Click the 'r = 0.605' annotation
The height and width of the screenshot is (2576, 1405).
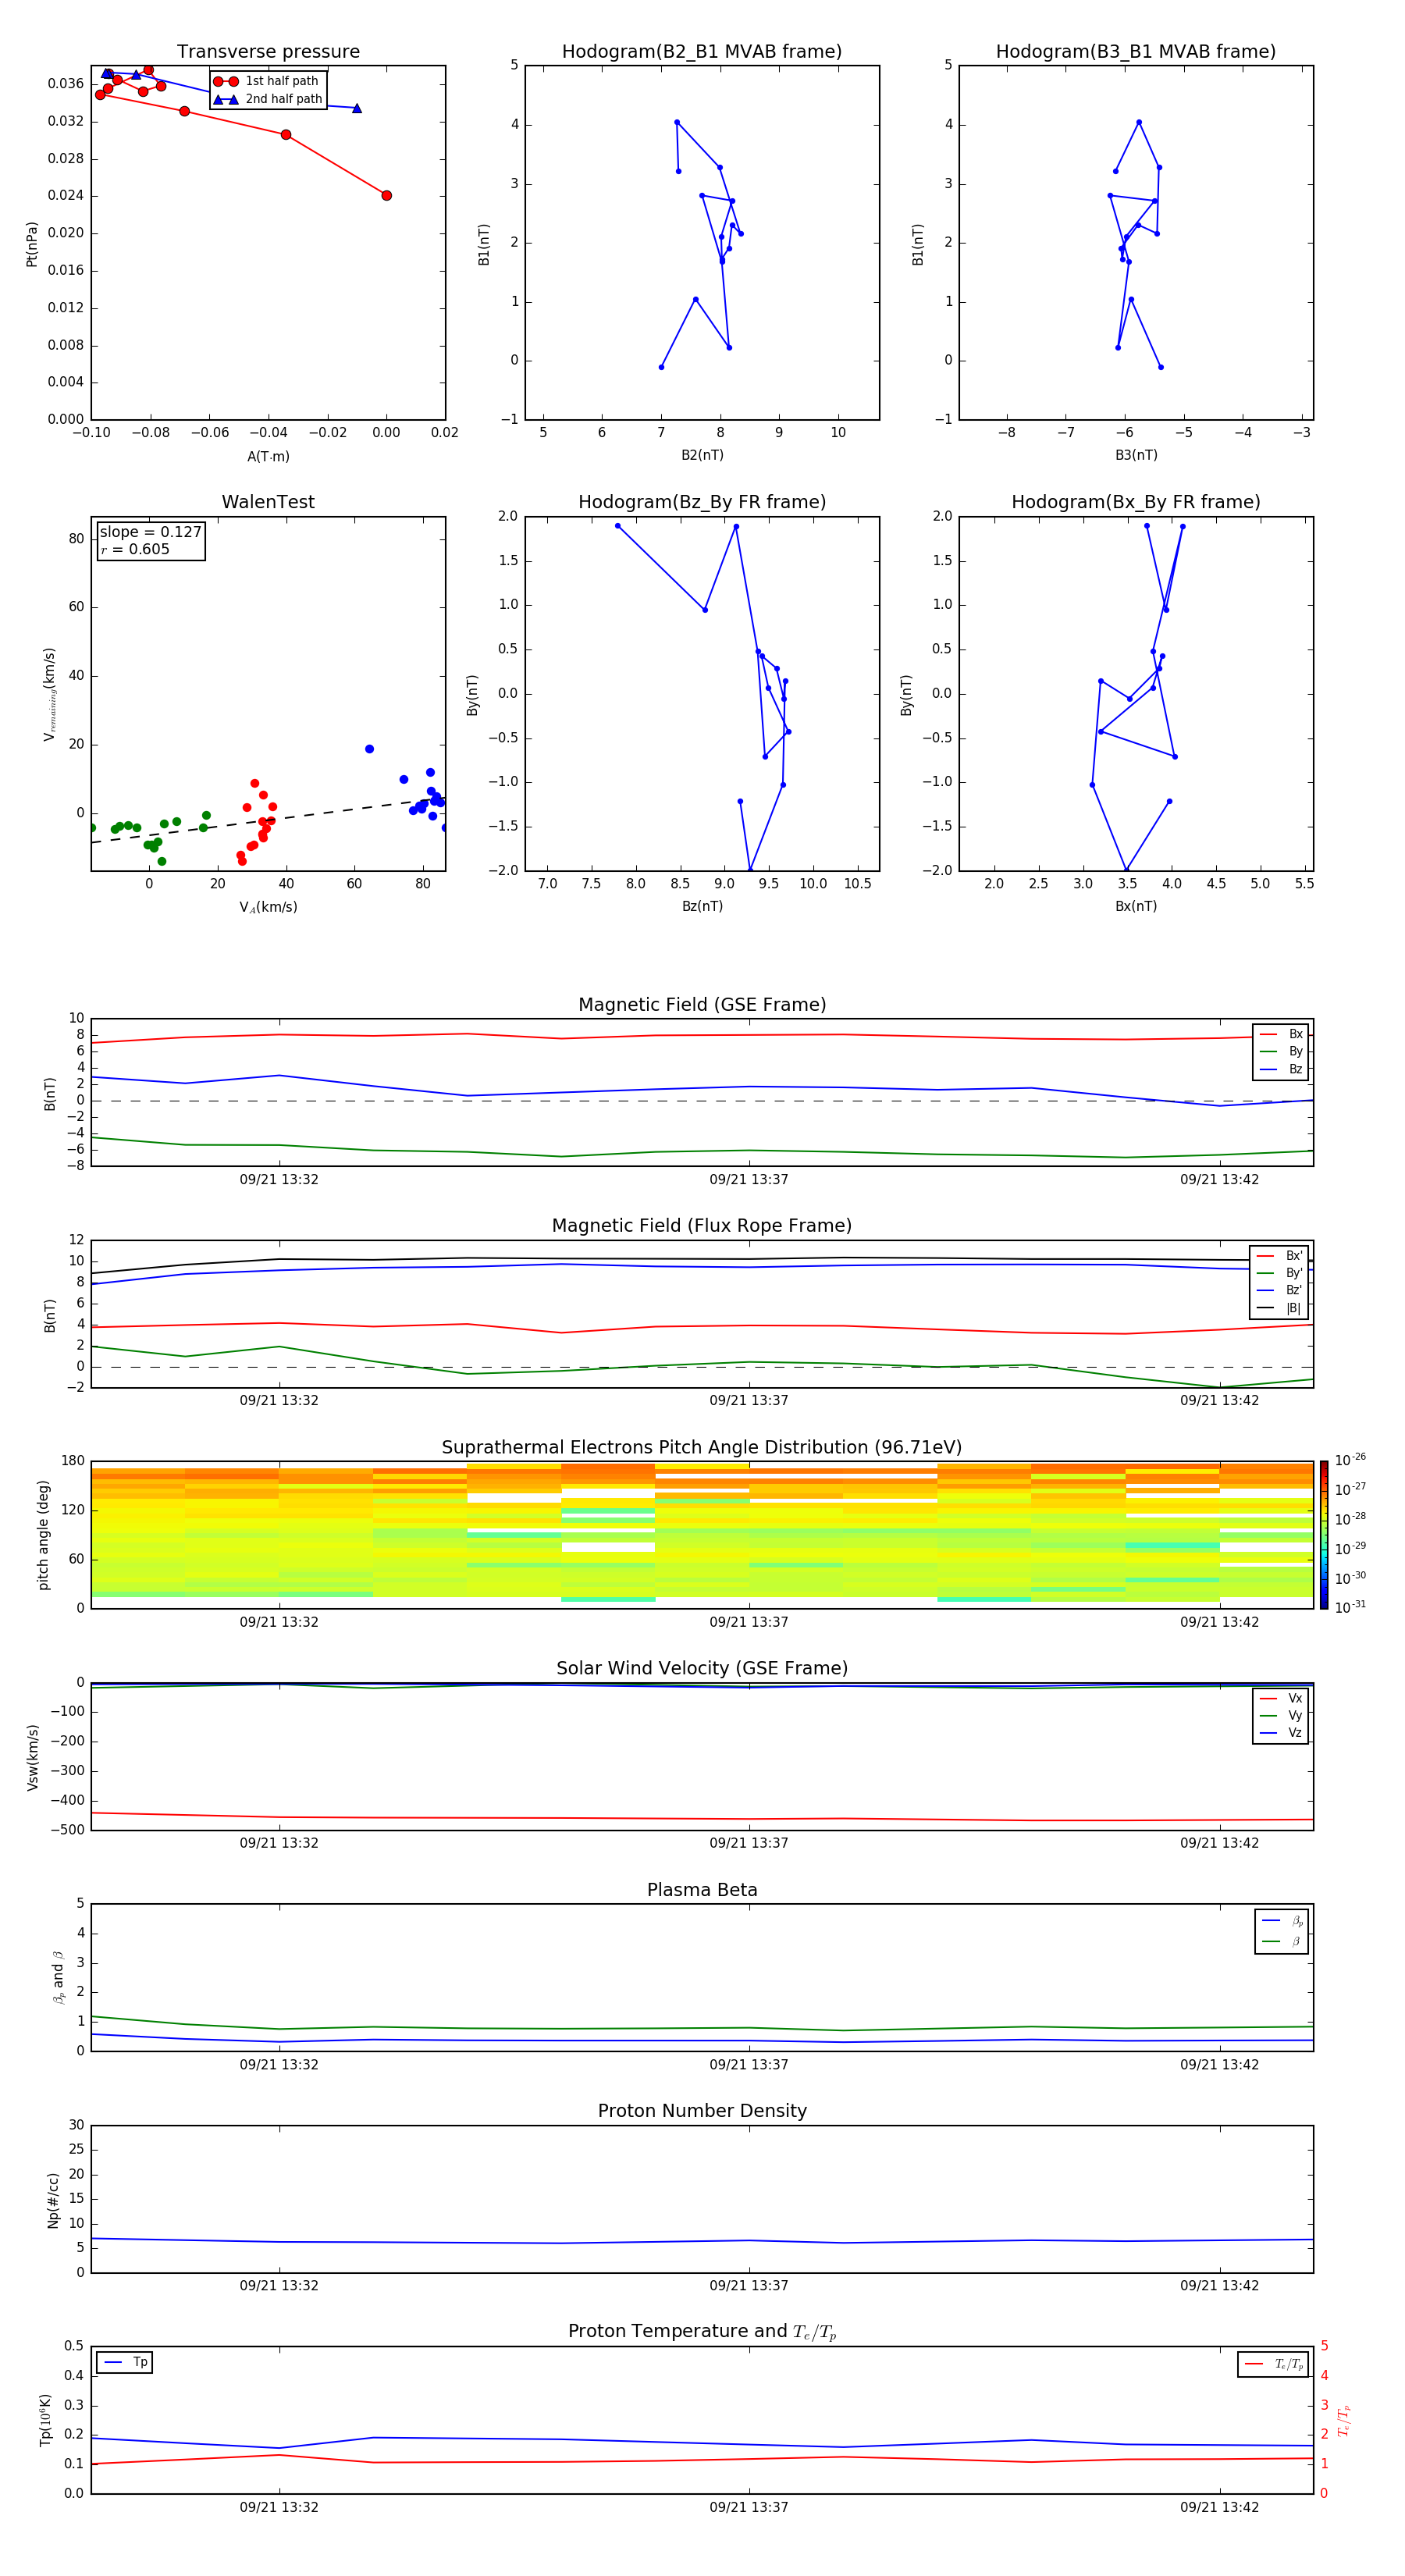135,549
